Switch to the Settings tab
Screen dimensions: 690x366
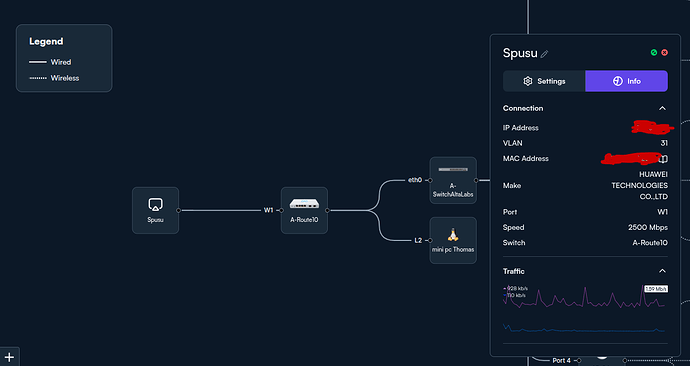tap(544, 81)
